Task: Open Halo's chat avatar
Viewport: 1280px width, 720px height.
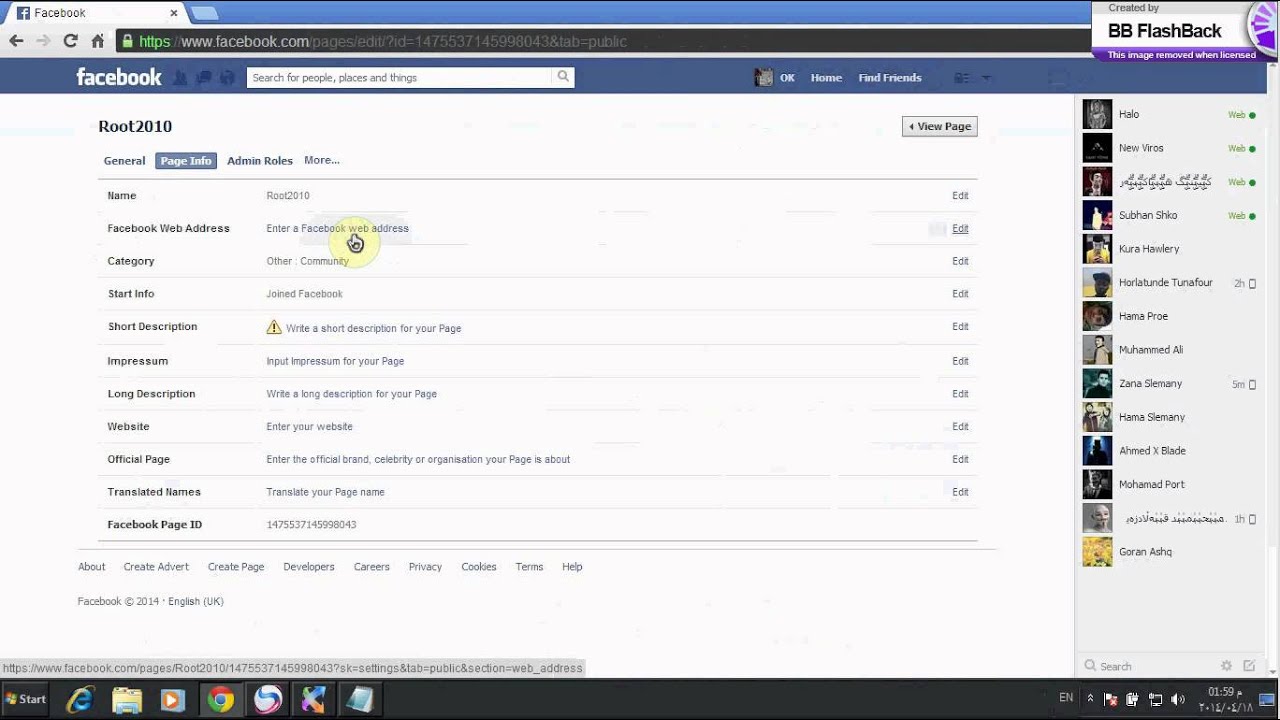Action: [1097, 114]
